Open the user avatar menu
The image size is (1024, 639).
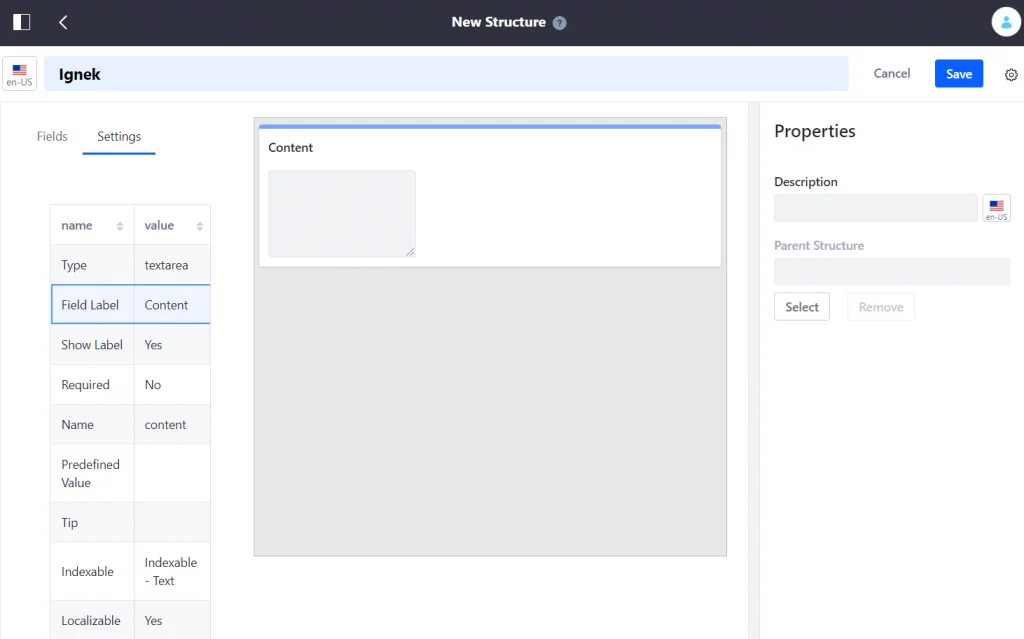pyautogui.click(x=1006, y=22)
